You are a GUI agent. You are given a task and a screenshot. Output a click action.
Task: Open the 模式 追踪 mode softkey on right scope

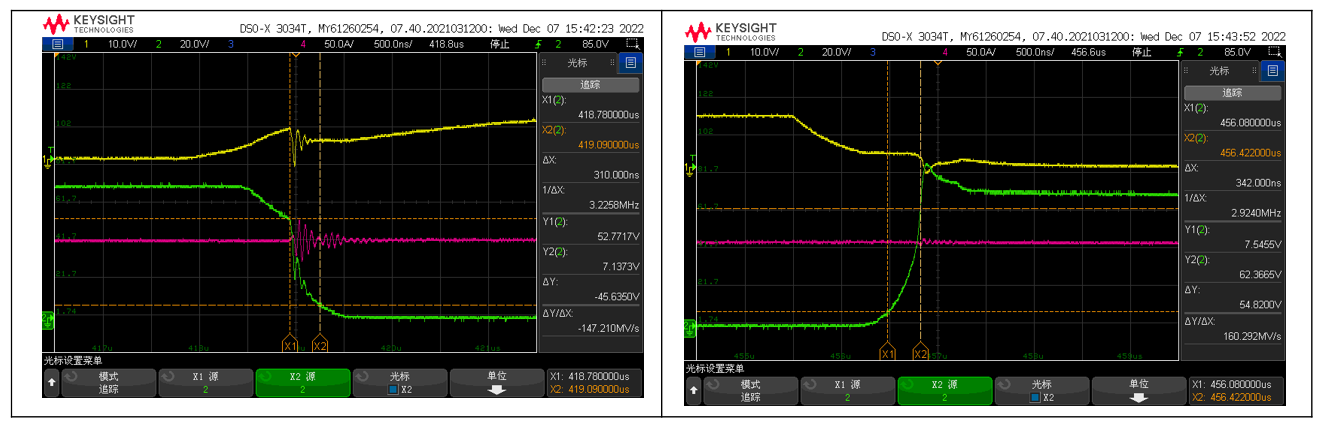pyautogui.click(x=750, y=390)
